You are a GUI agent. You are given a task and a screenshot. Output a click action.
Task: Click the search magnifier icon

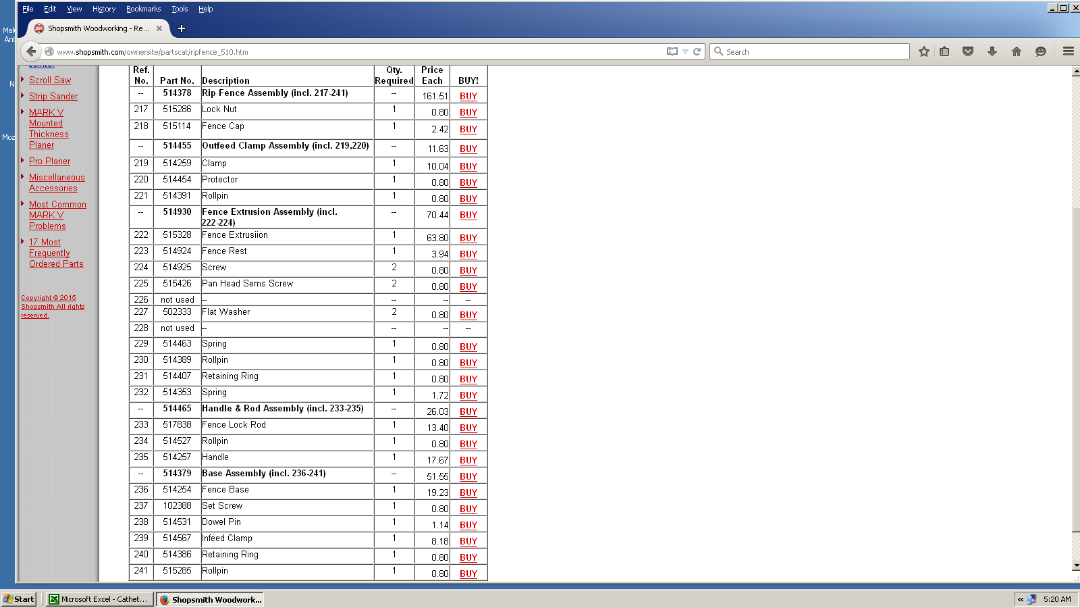click(x=718, y=52)
